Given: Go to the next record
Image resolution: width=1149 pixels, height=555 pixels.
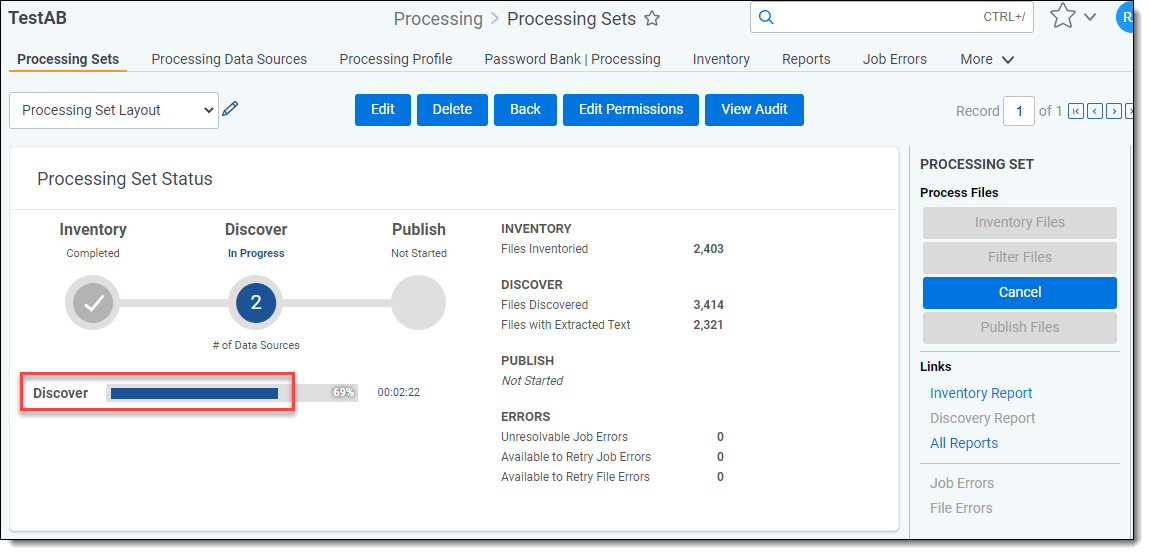Looking at the screenshot, I should [x=1113, y=111].
